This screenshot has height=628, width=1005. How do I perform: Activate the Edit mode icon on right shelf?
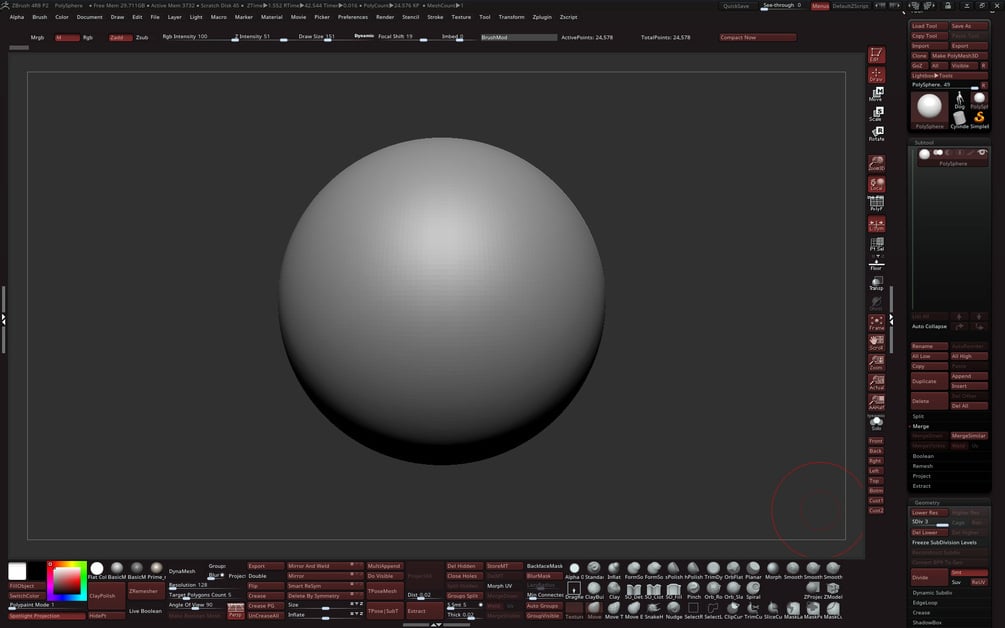tap(876, 55)
